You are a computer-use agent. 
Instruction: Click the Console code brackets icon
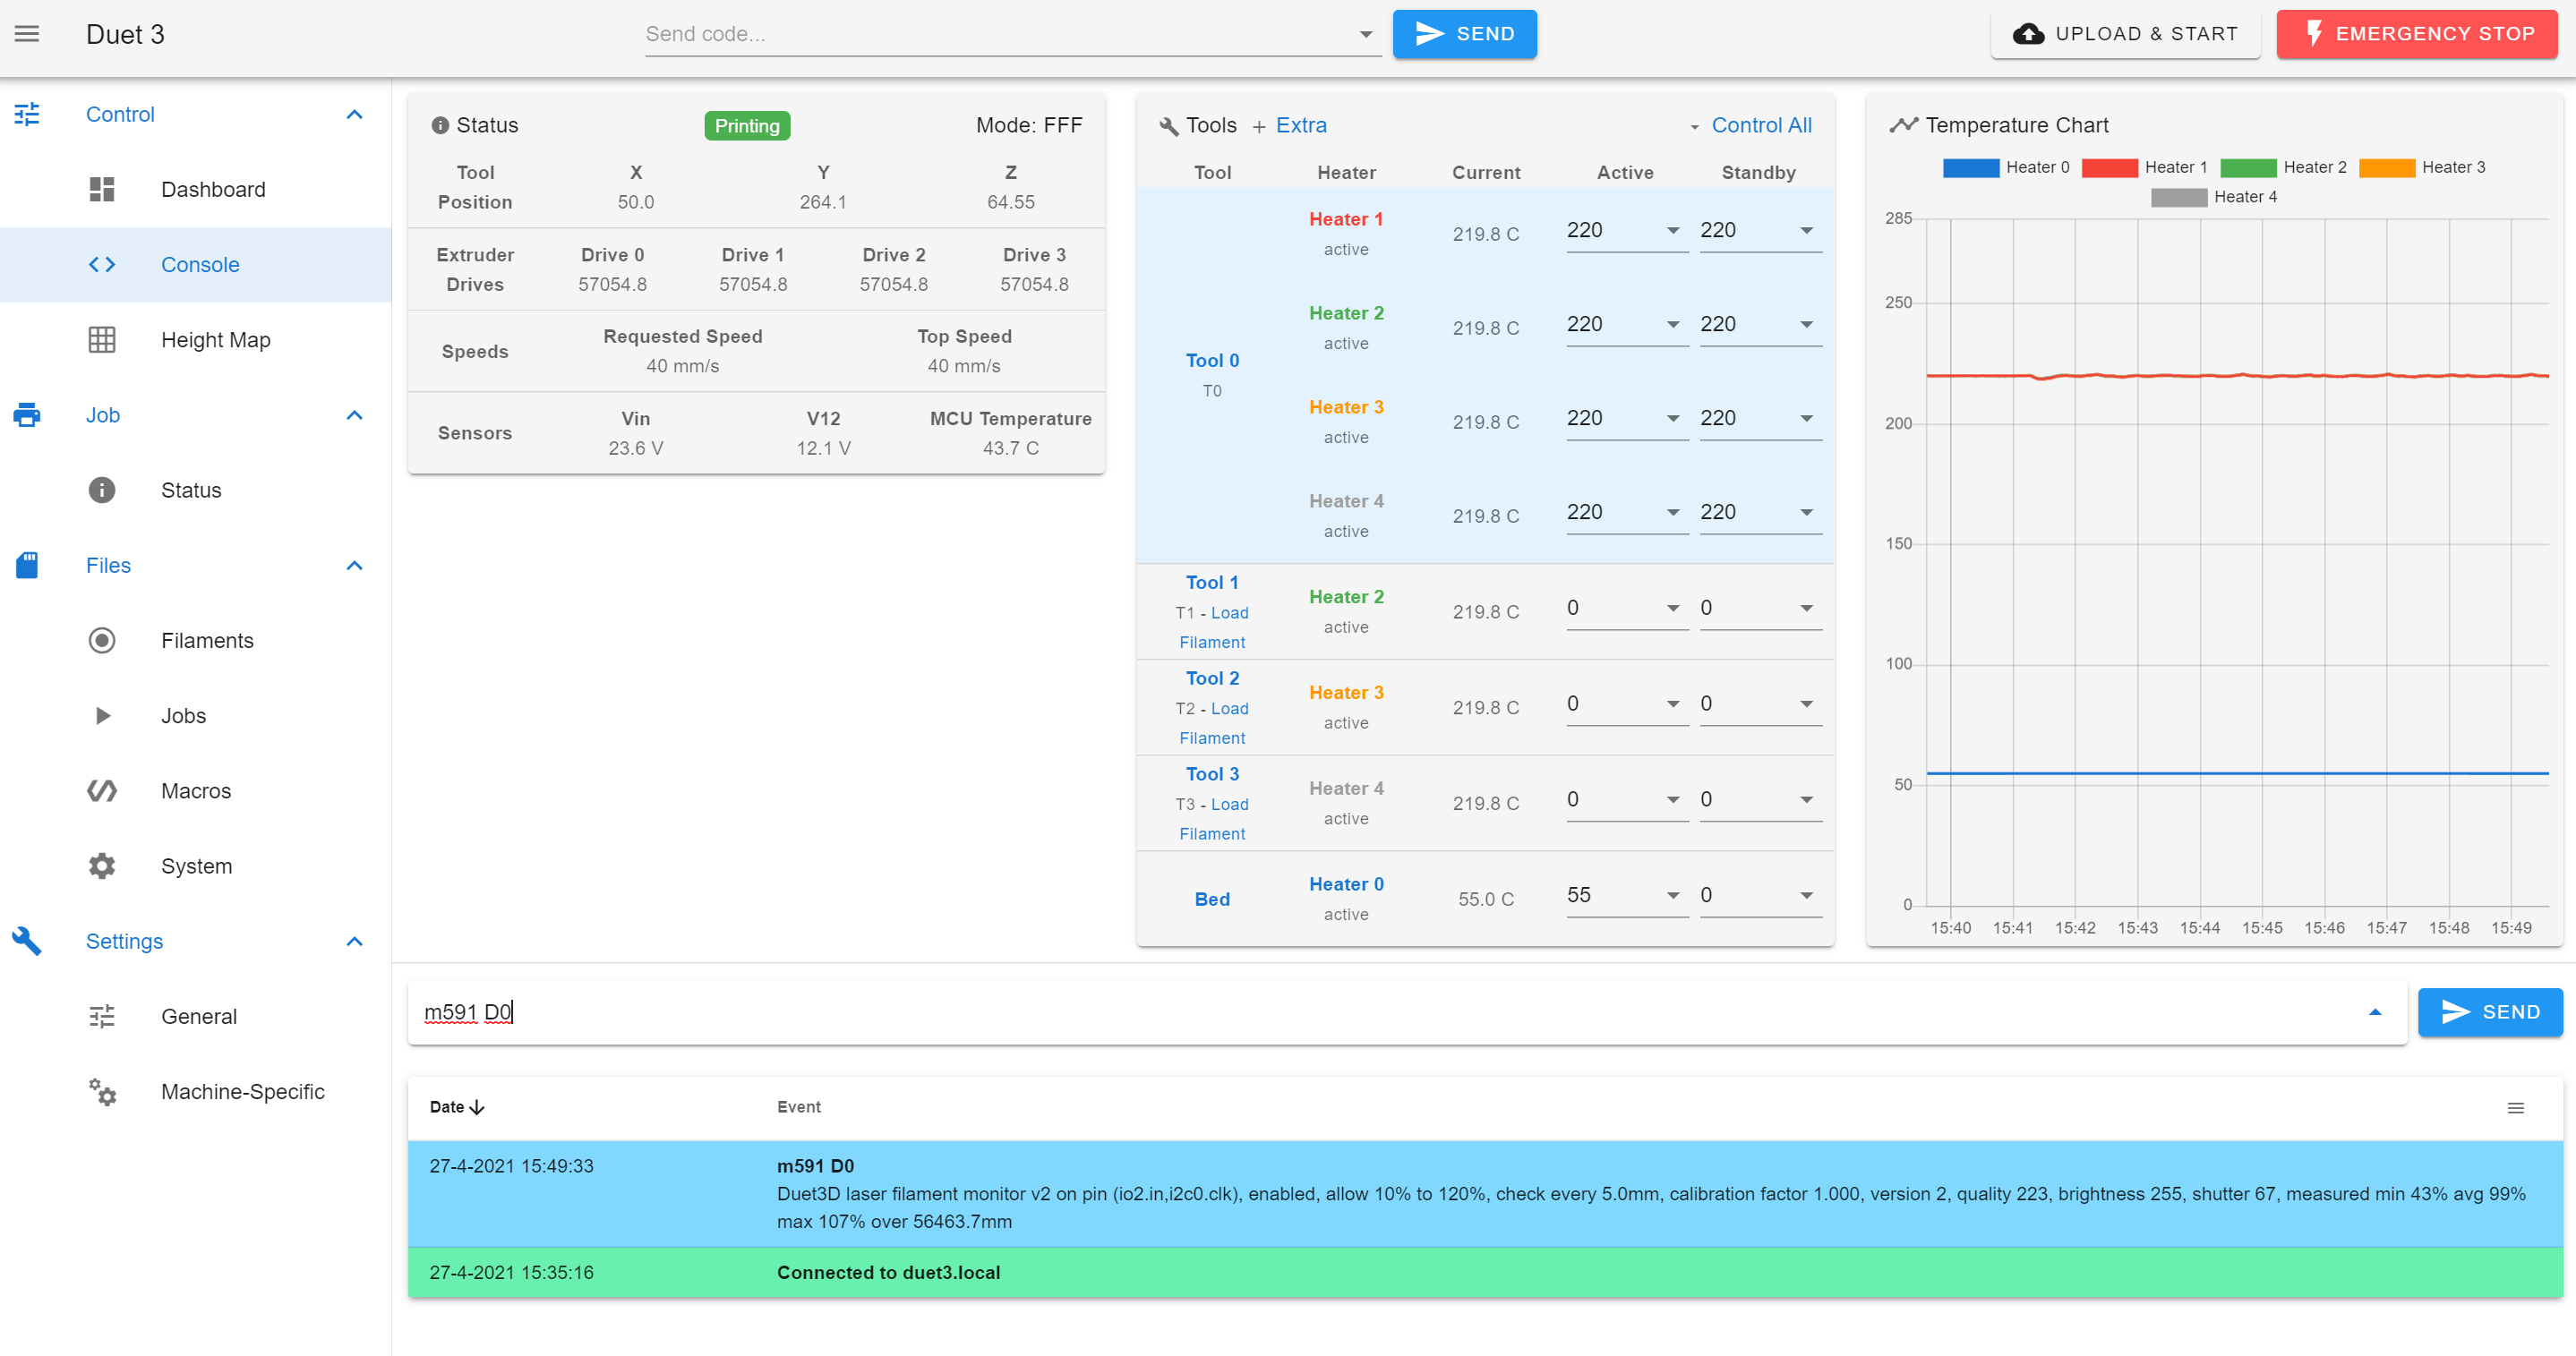[102, 264]
